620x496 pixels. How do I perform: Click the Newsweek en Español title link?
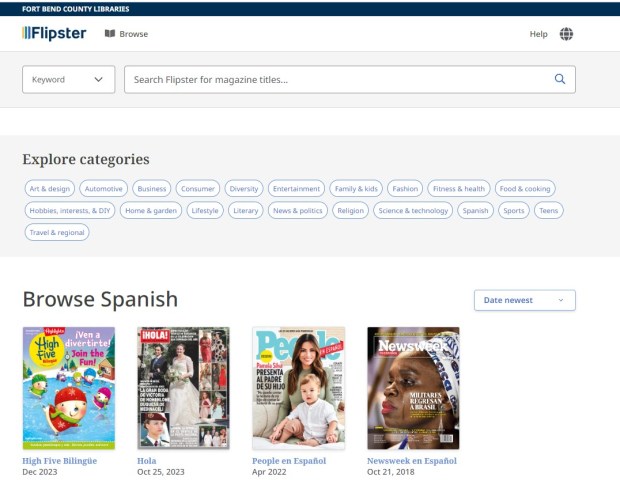pos(411,461)
